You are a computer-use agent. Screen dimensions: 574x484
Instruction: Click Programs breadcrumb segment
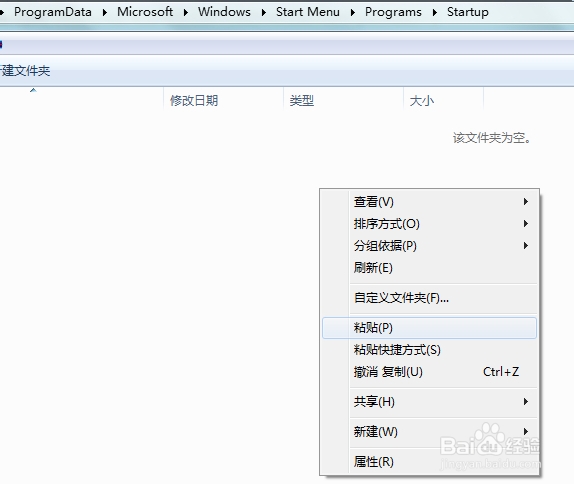click(393, 12)
